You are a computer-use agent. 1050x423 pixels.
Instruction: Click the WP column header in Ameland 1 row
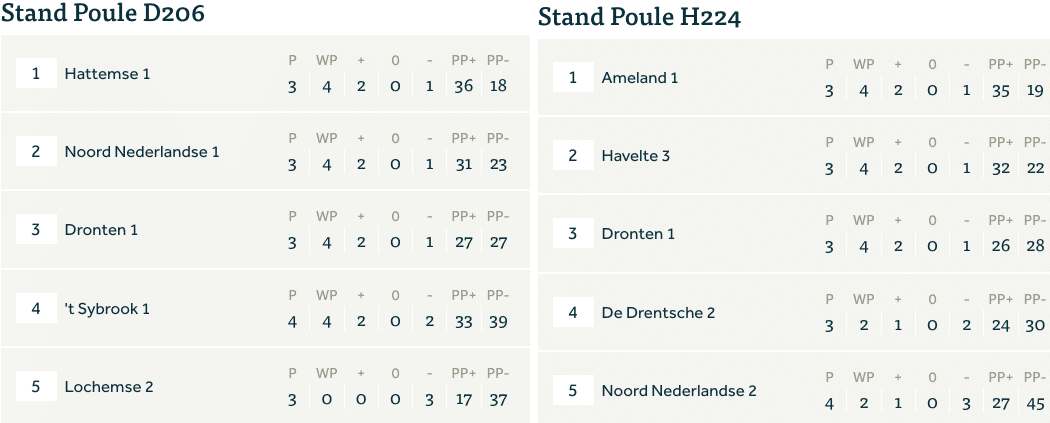click(x=863, y=64)
